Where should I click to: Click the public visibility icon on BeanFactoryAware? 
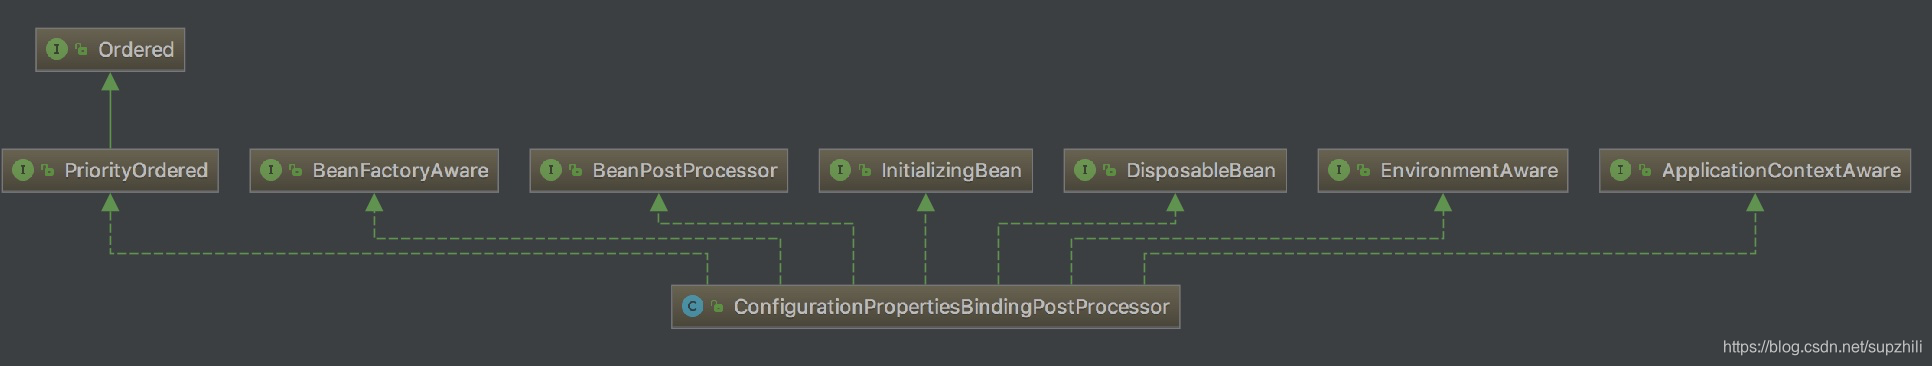(295, 171)
